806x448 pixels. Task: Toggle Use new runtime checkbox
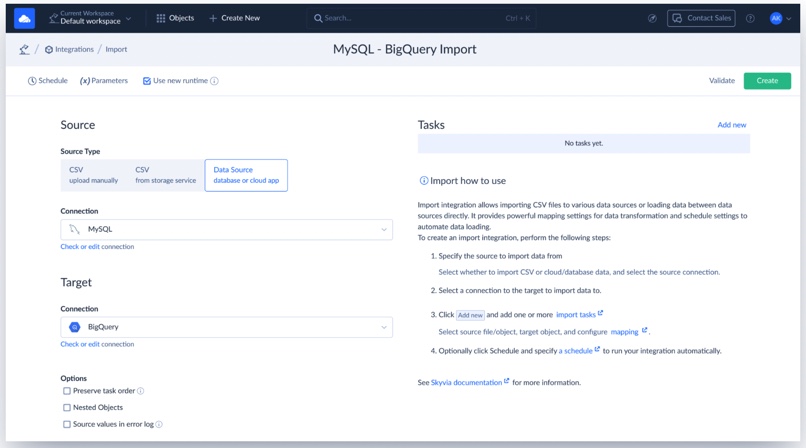(146, 81)
